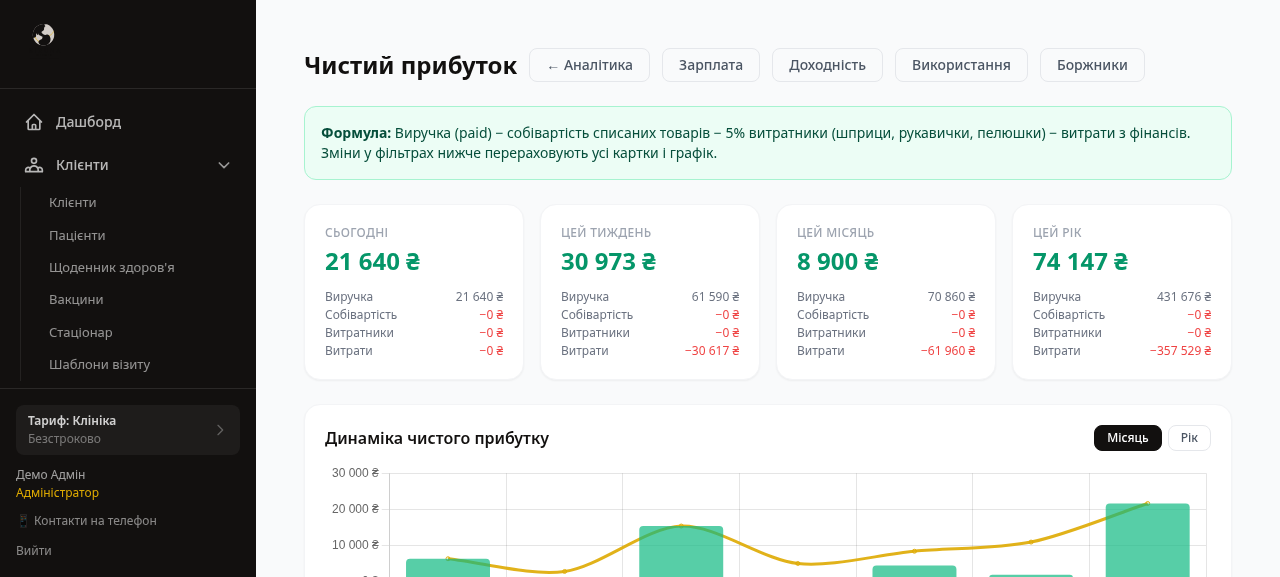Click the monthly expenses −61 960 ₴
This screenshot has width=1280, height=577.
click(948, 351)
